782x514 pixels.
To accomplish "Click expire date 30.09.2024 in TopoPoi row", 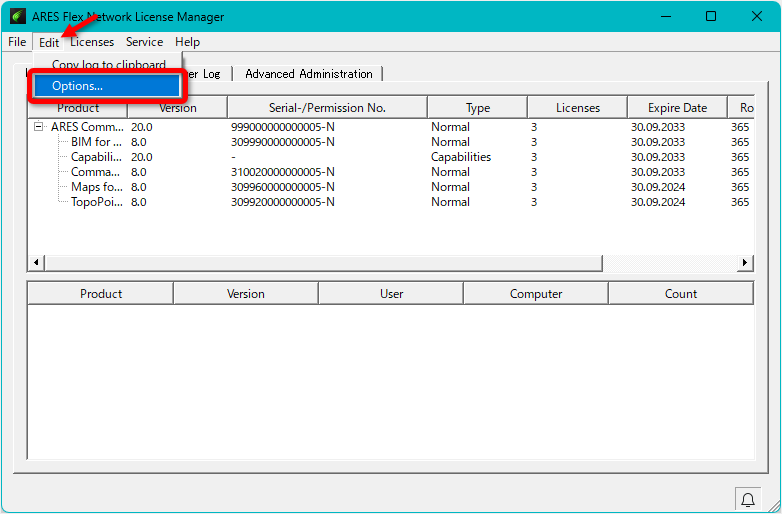I will point(658,201).
